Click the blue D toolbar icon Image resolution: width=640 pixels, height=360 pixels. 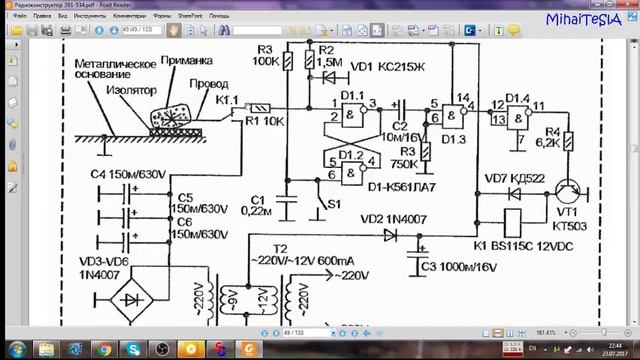[470, 30]
